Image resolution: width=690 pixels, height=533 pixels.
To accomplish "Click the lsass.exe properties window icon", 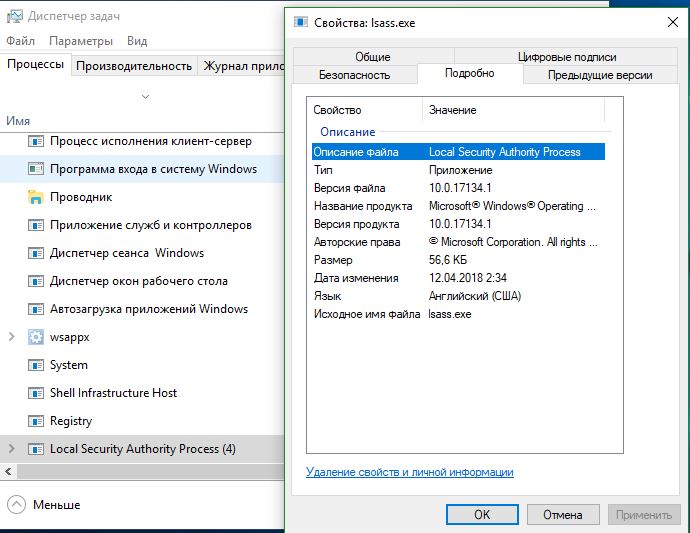I will pos(299,21).
